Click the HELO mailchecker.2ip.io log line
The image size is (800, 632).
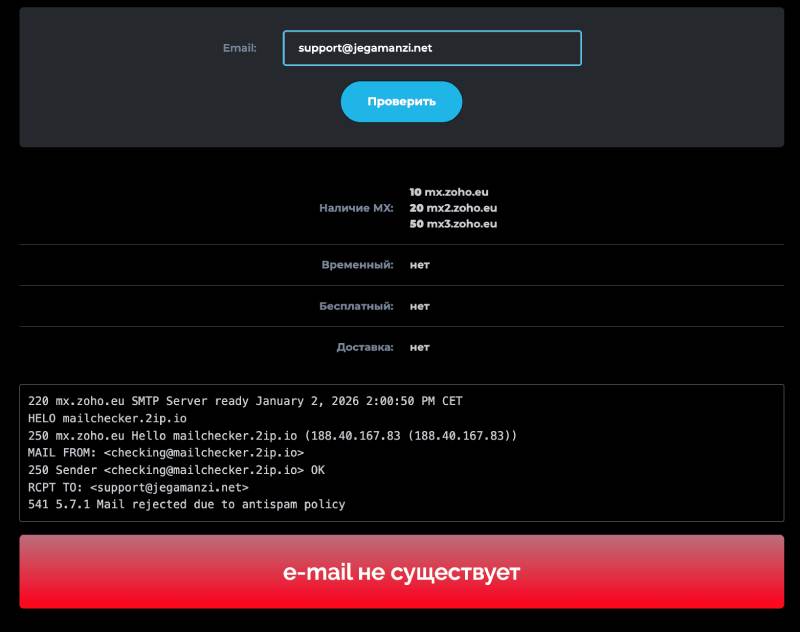point(107,418)
